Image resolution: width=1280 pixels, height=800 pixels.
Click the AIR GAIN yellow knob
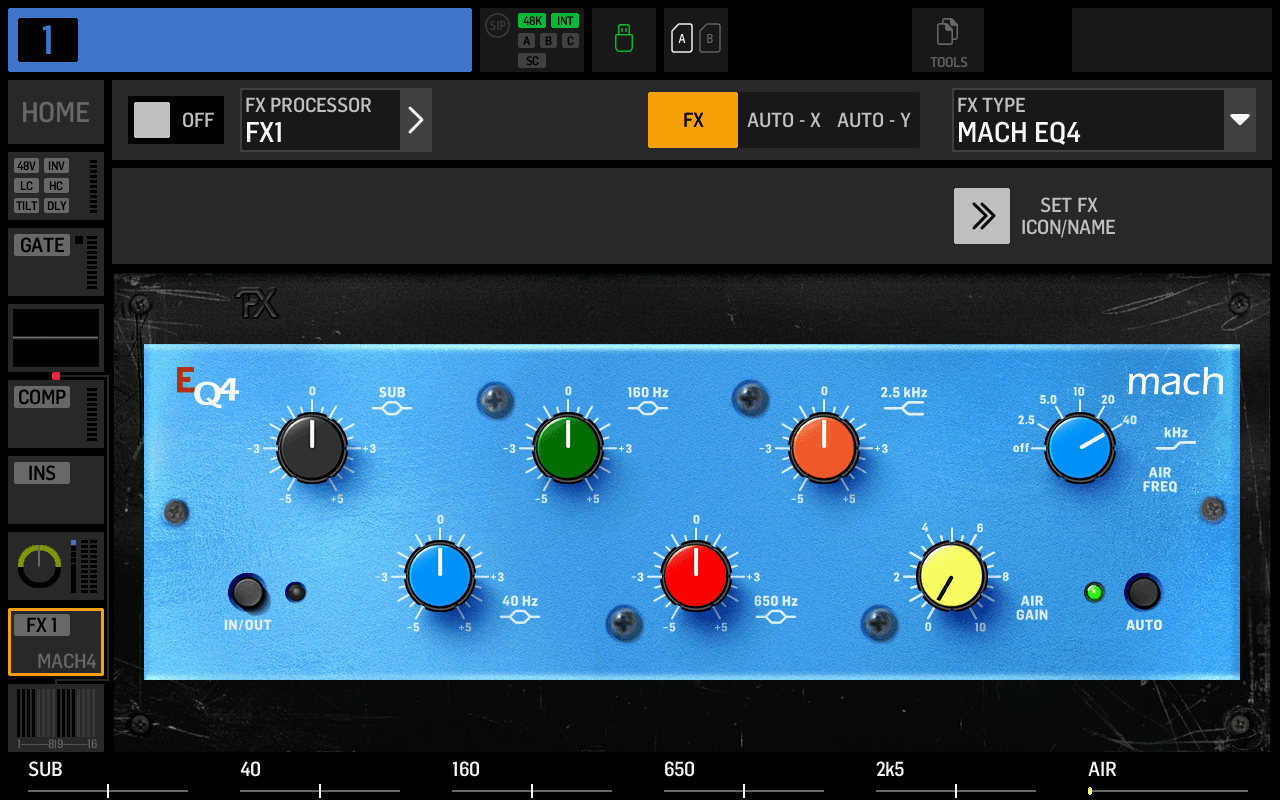[952, 576]
